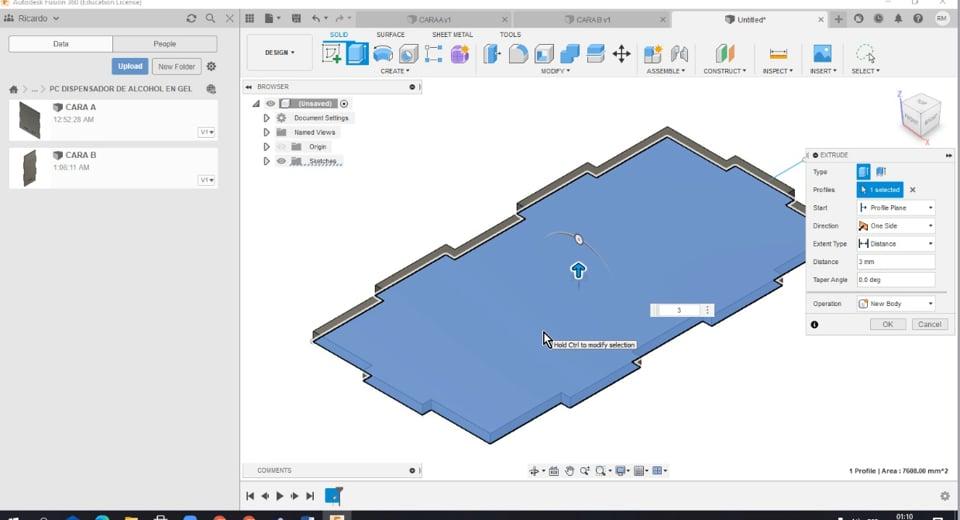Open the Extent Type Distance dropdown

pos(896,244)
